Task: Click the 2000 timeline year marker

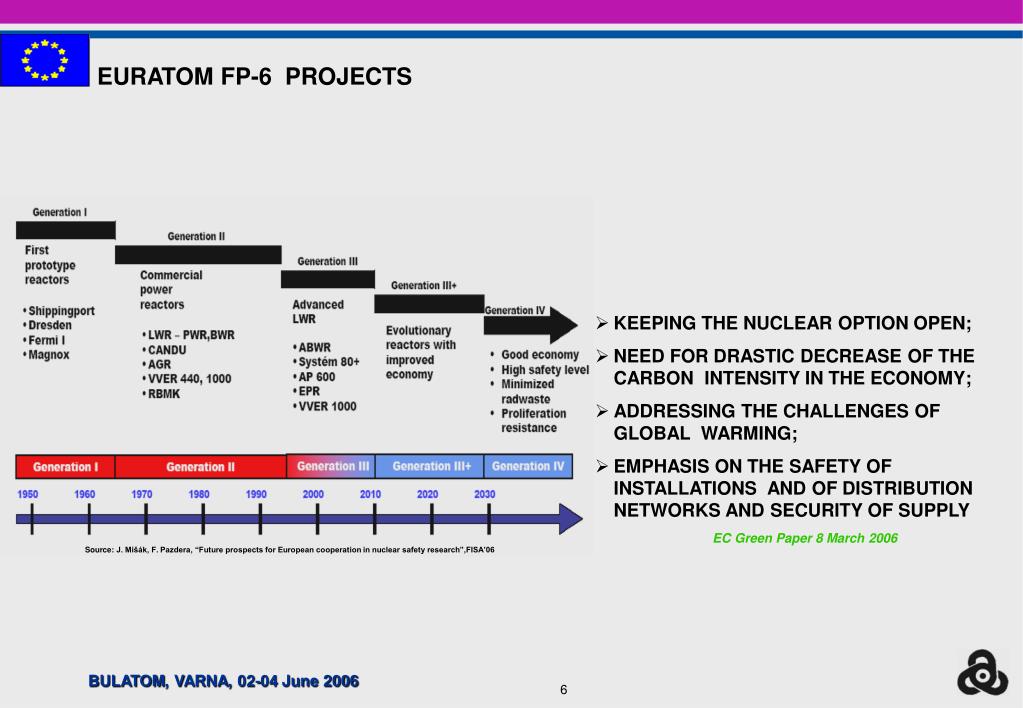Action: pos(313,494)
